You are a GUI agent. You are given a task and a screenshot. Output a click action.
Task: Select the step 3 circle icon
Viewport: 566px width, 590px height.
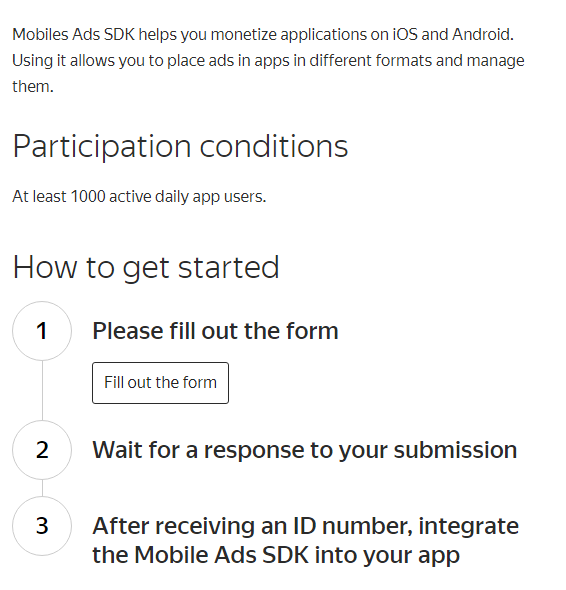[42, 526]
